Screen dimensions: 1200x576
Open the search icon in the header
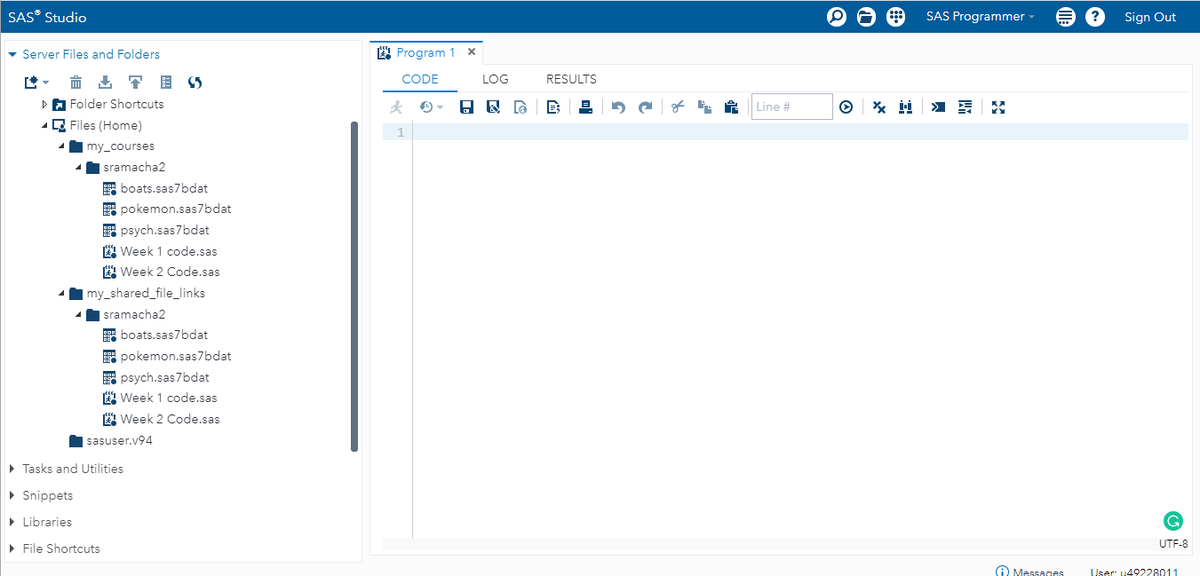click(x=837, y=17)
